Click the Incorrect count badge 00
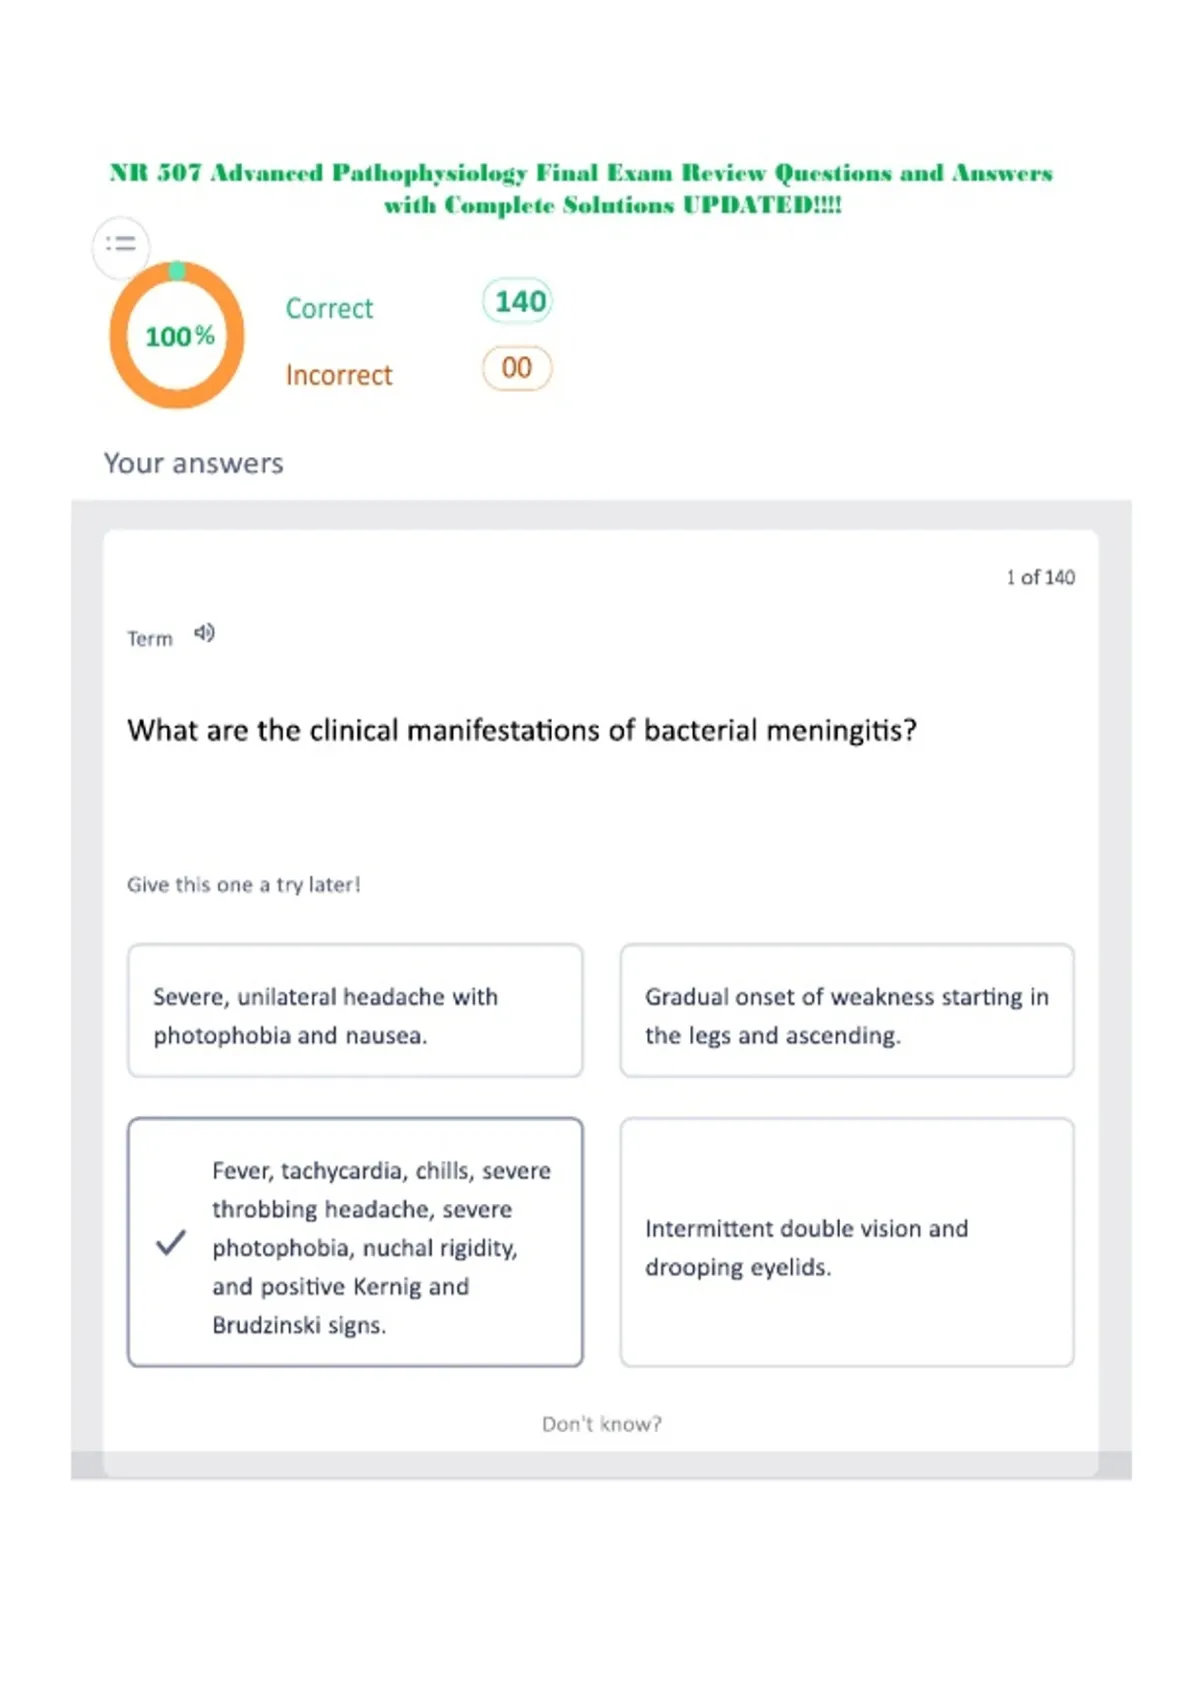The height and width of the screenshot is (1700, 1200). [x=517, y=368]
